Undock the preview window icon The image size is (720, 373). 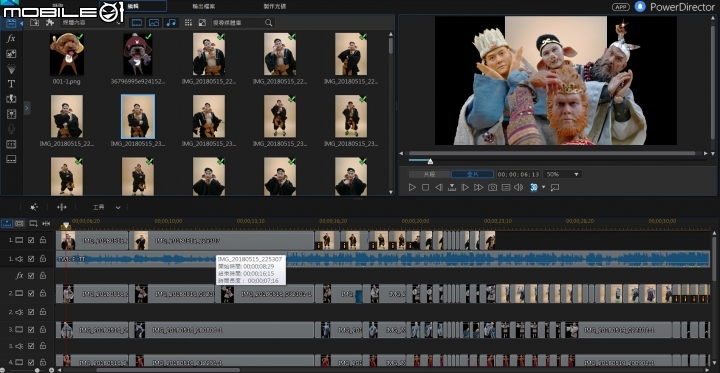(555, 187)
